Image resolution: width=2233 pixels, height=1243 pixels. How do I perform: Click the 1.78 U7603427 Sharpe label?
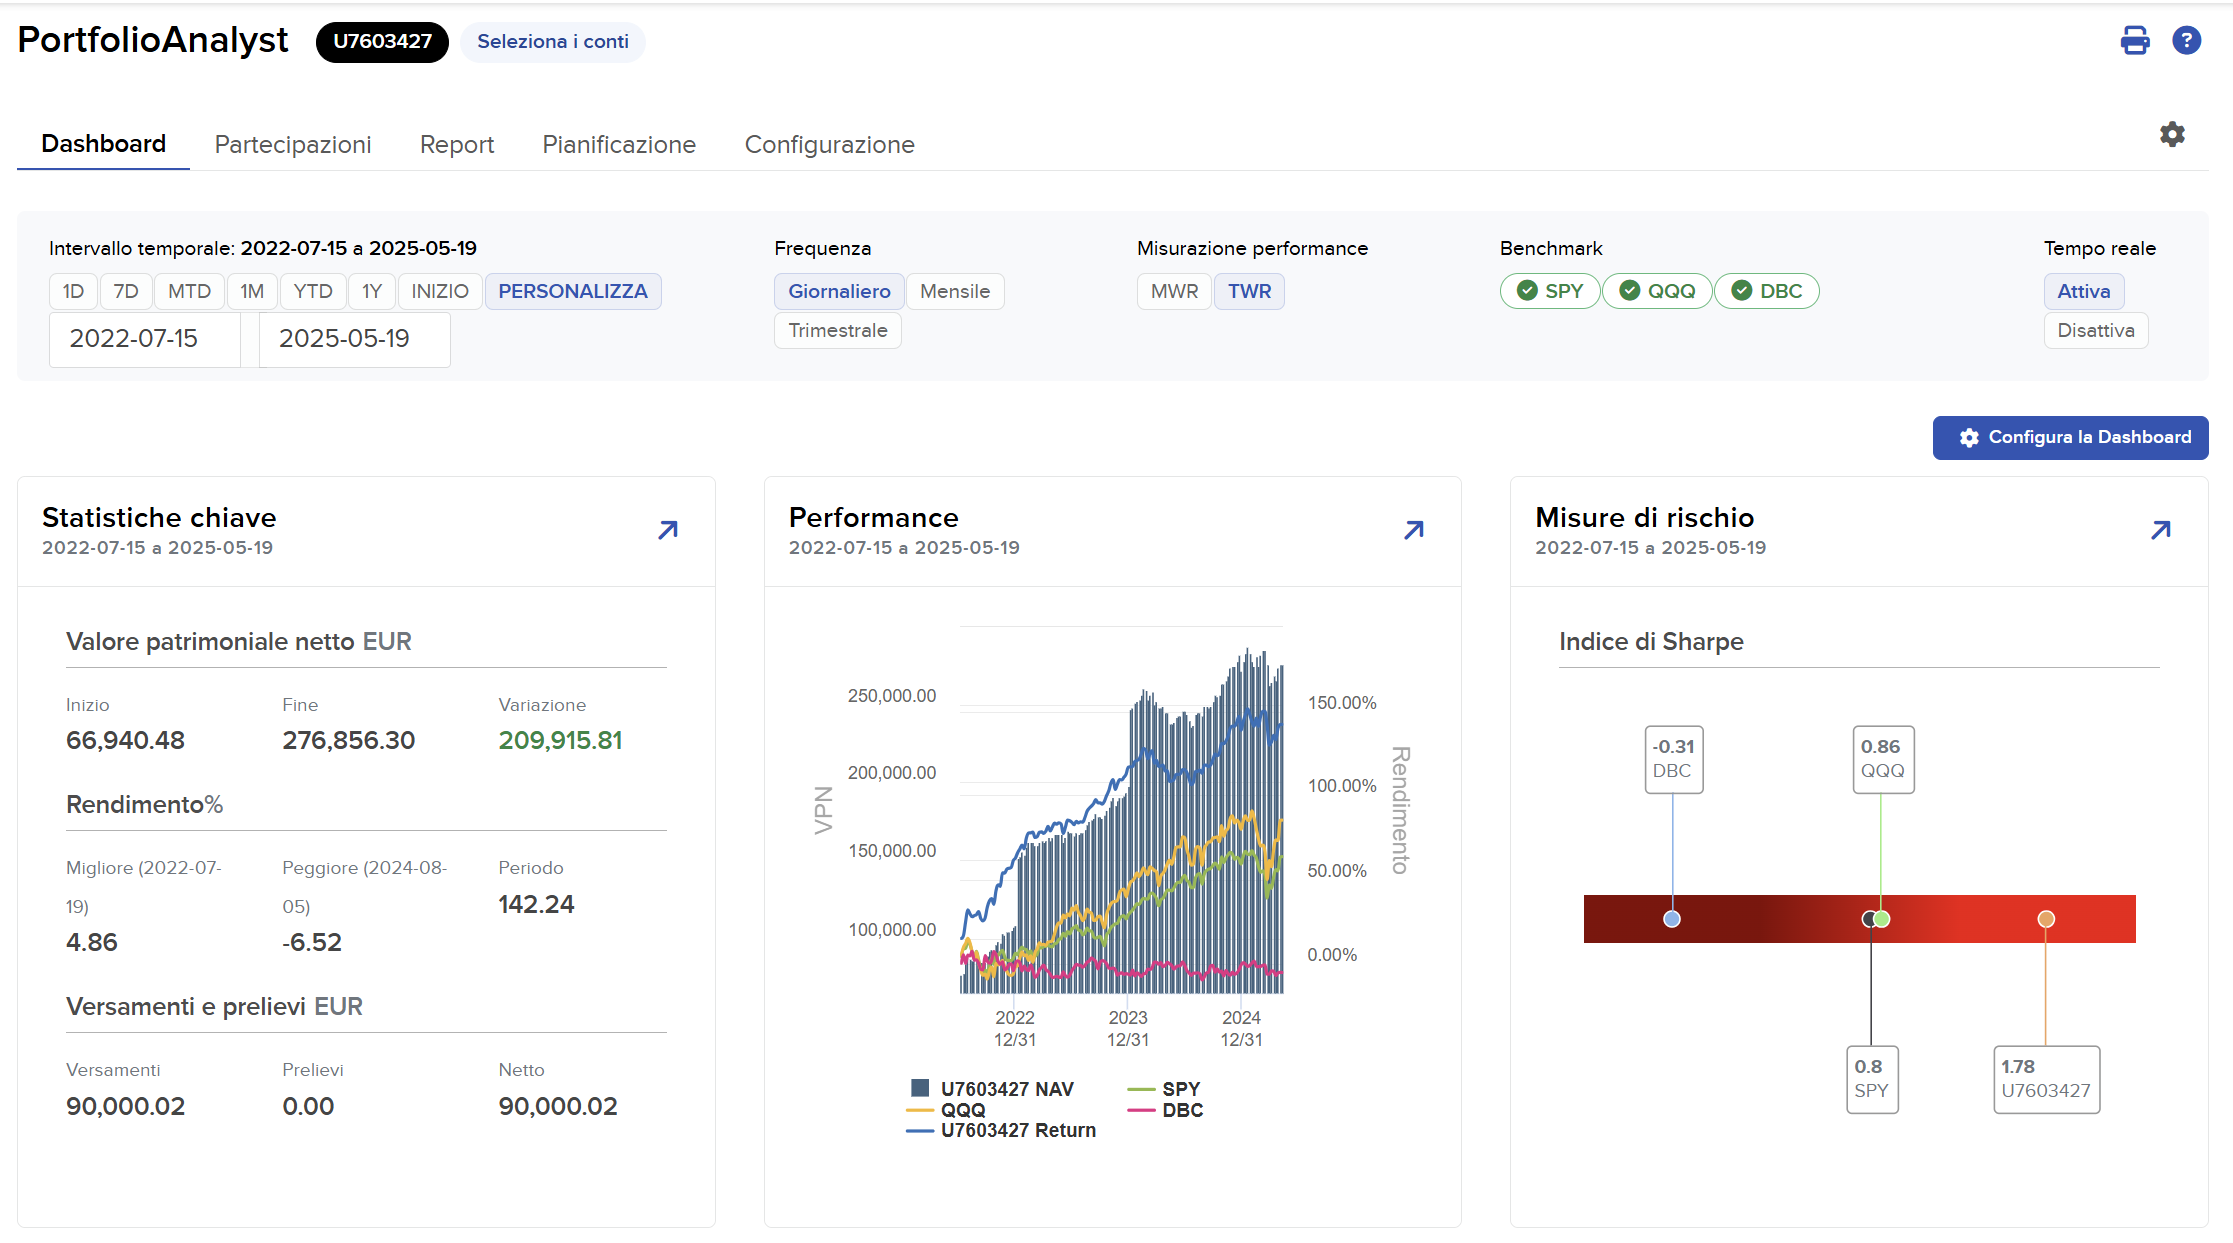(2046, 1079)
